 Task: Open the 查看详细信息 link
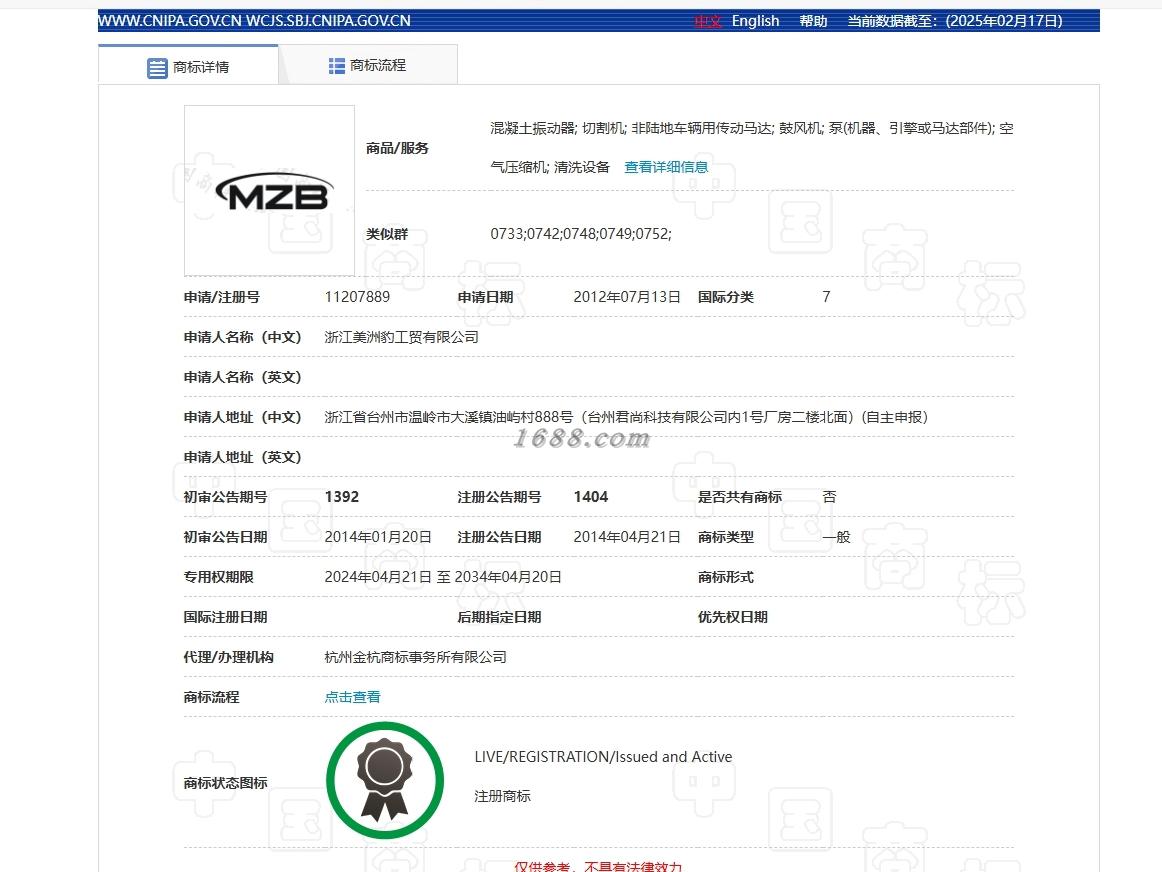666,167
